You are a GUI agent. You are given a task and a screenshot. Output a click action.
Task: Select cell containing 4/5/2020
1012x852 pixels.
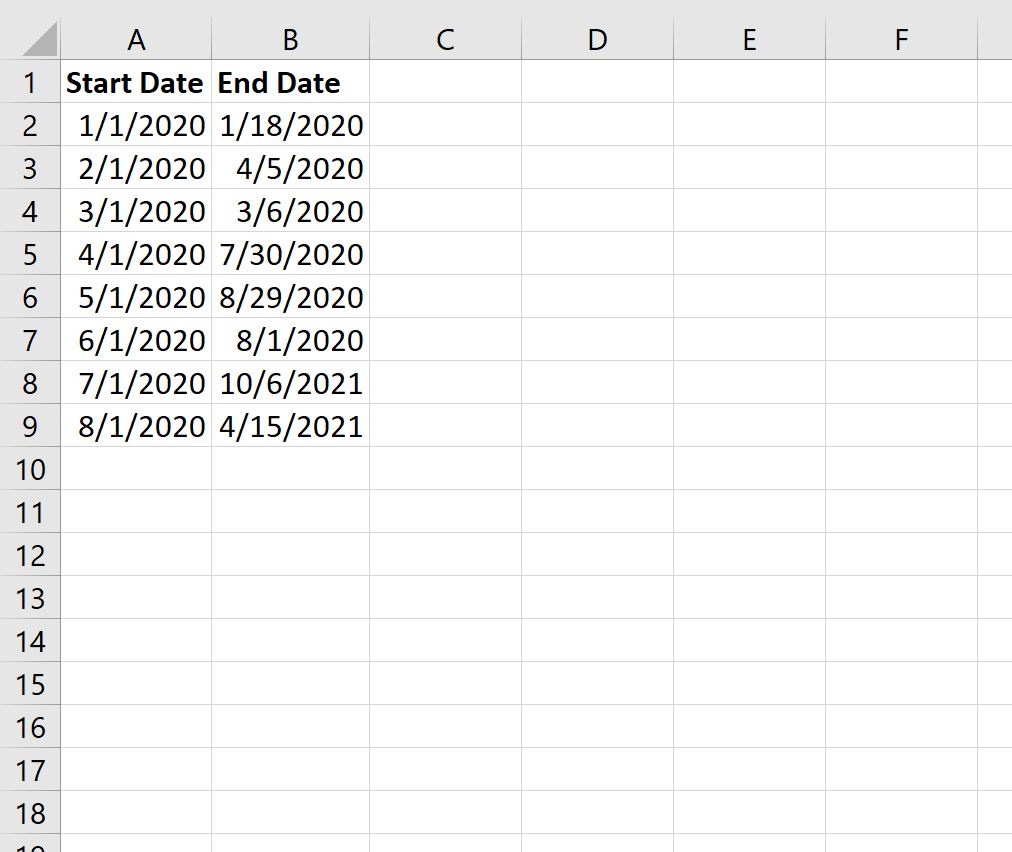289,168
